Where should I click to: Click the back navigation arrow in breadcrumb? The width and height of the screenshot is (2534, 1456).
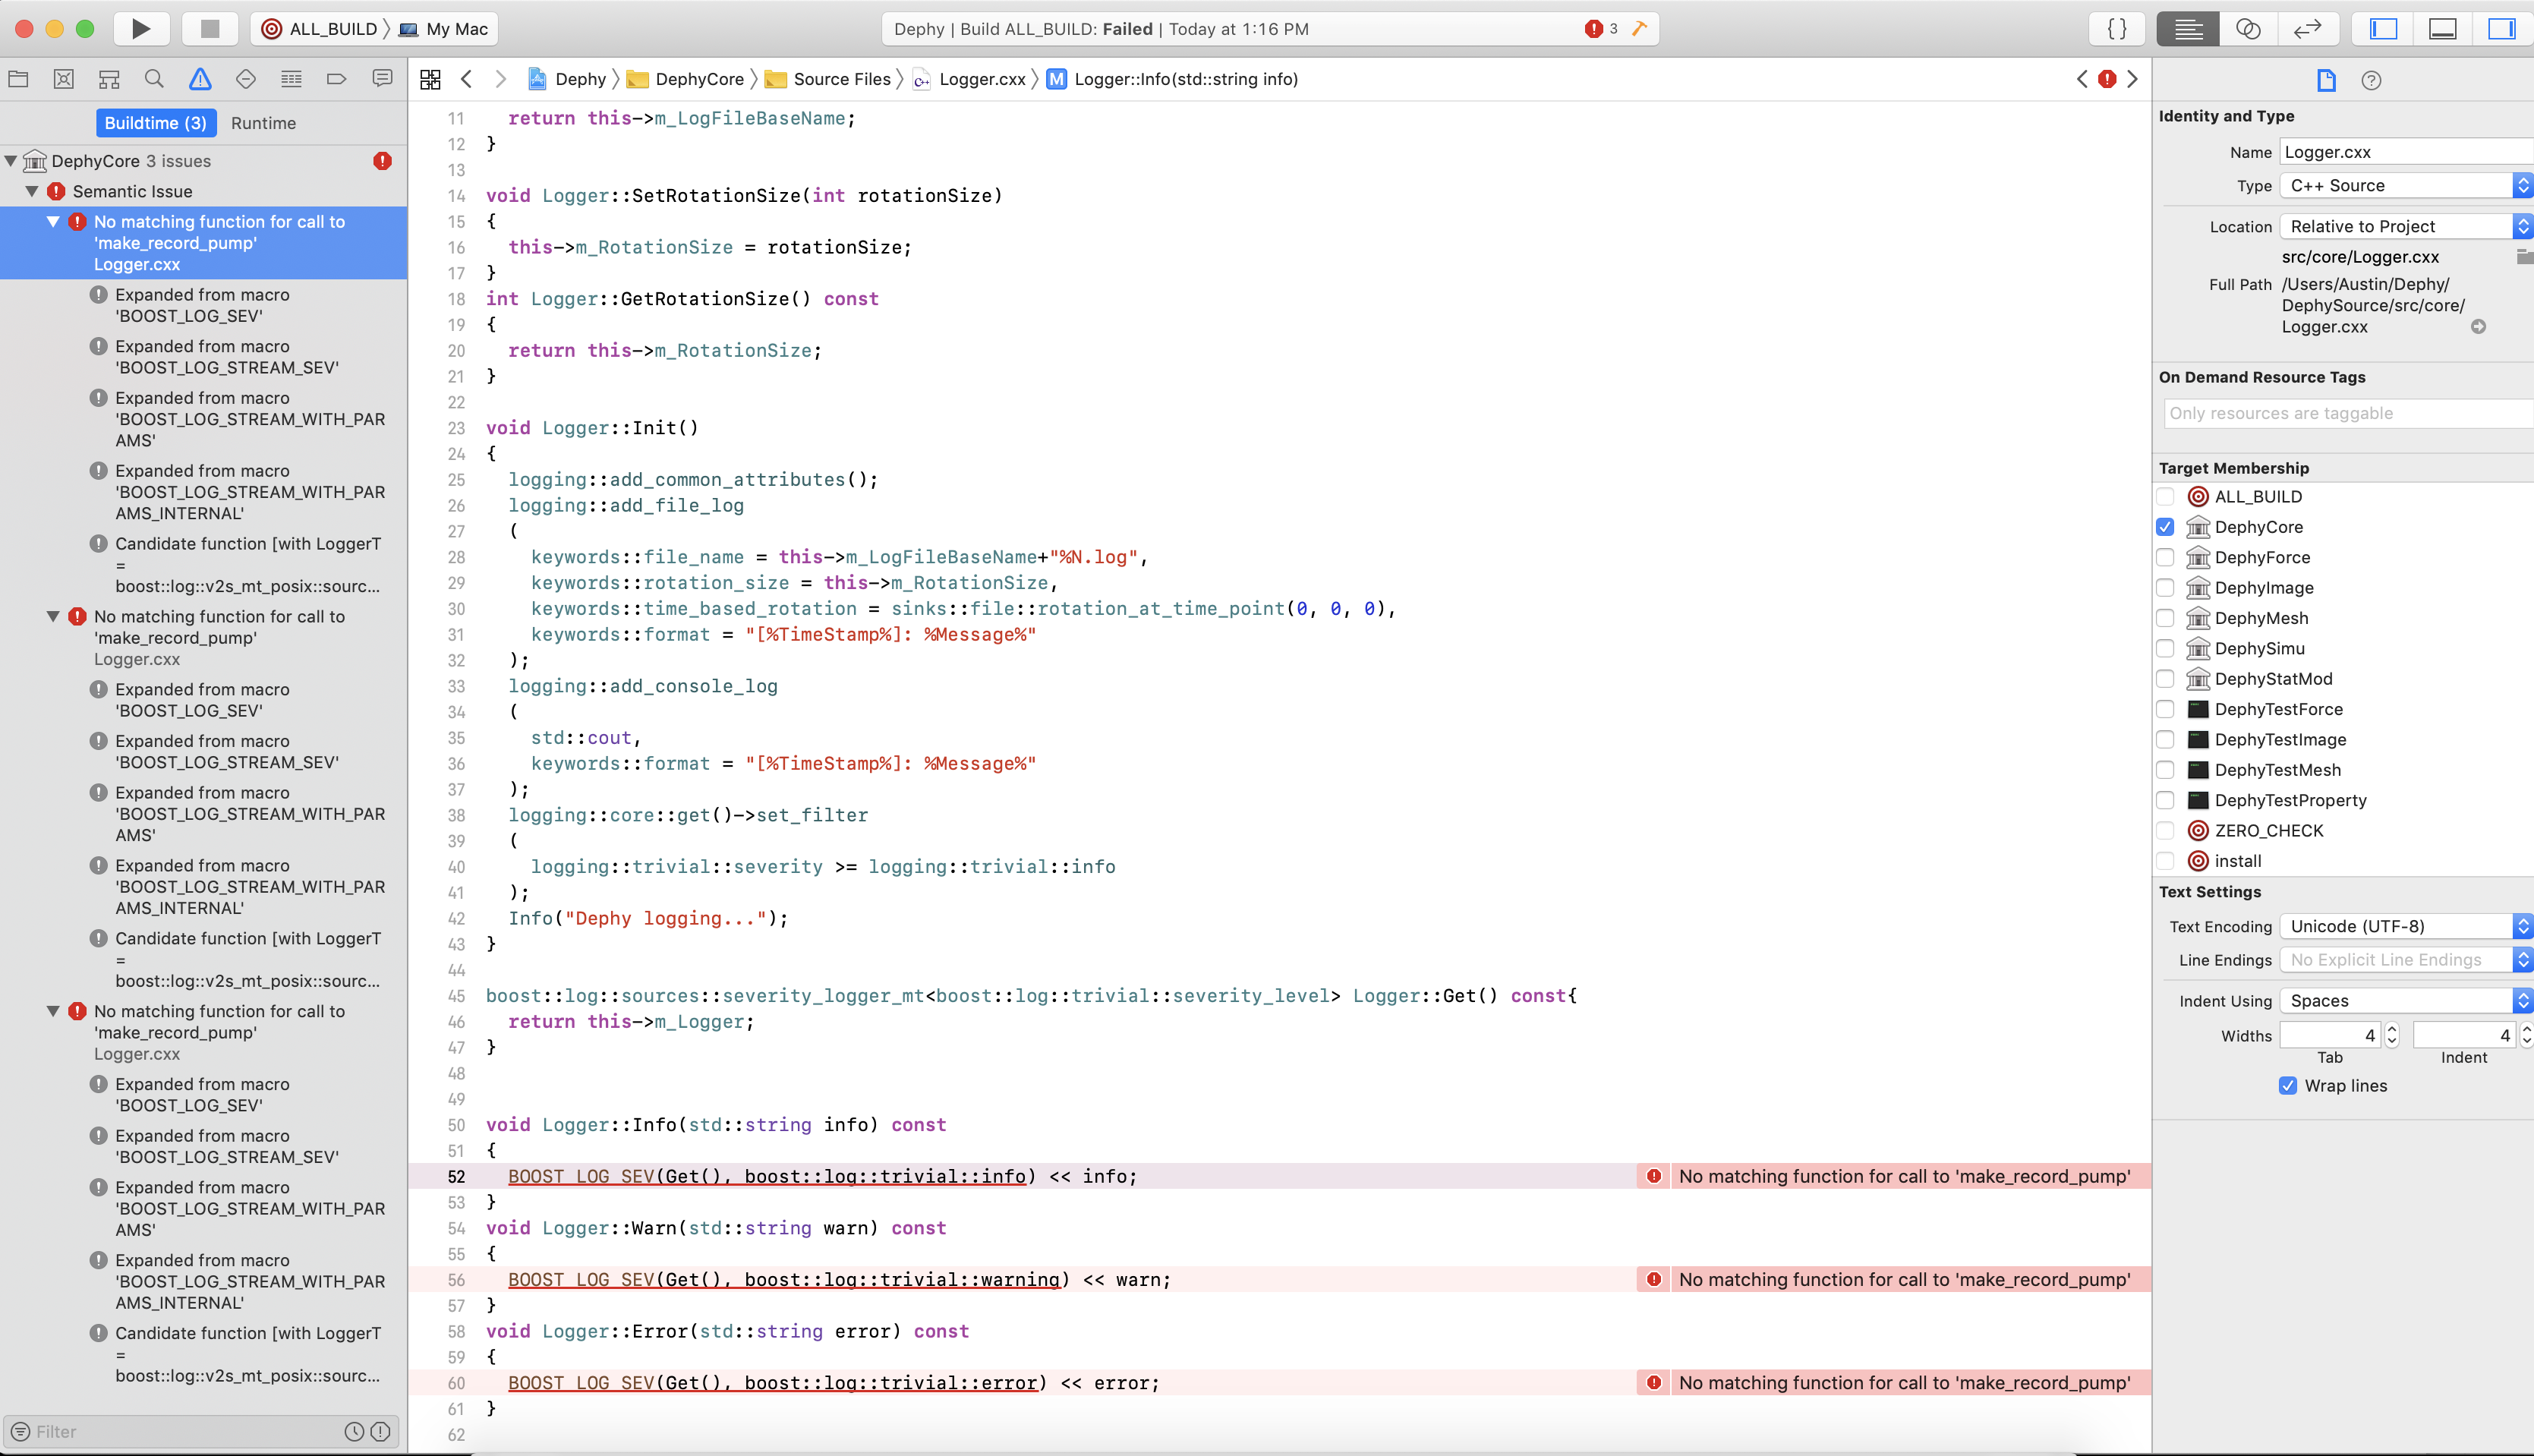point(465,78)
